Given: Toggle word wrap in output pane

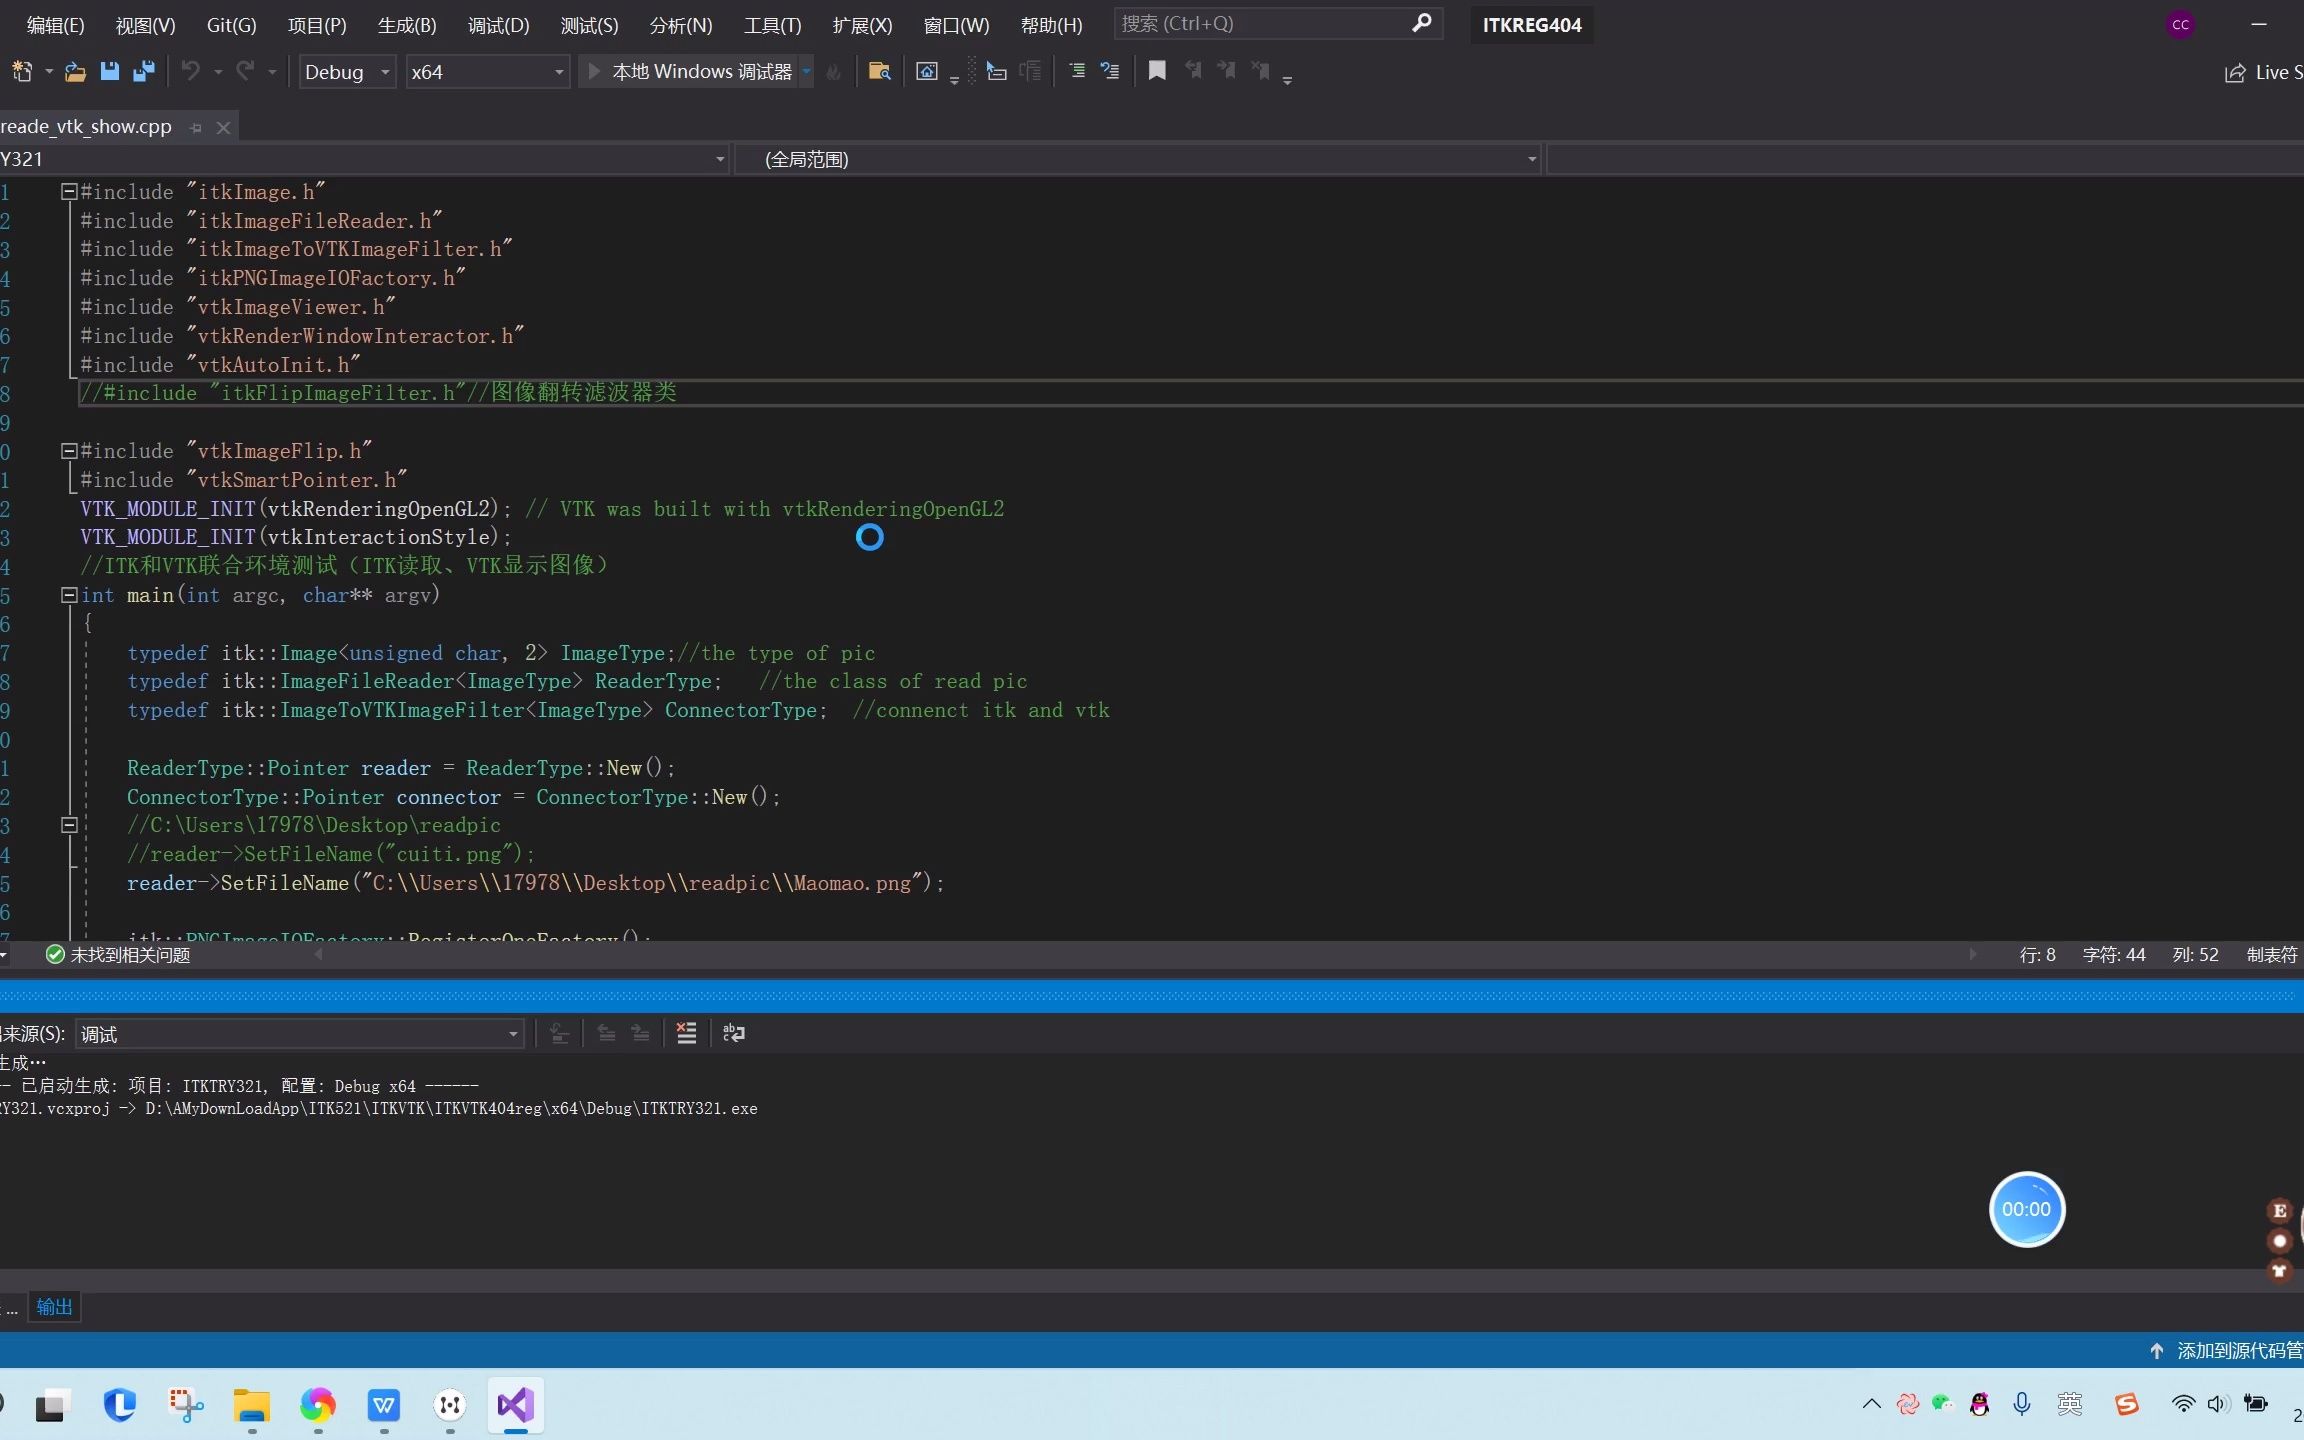Looking at the screenshot, I should [734, 1033].
